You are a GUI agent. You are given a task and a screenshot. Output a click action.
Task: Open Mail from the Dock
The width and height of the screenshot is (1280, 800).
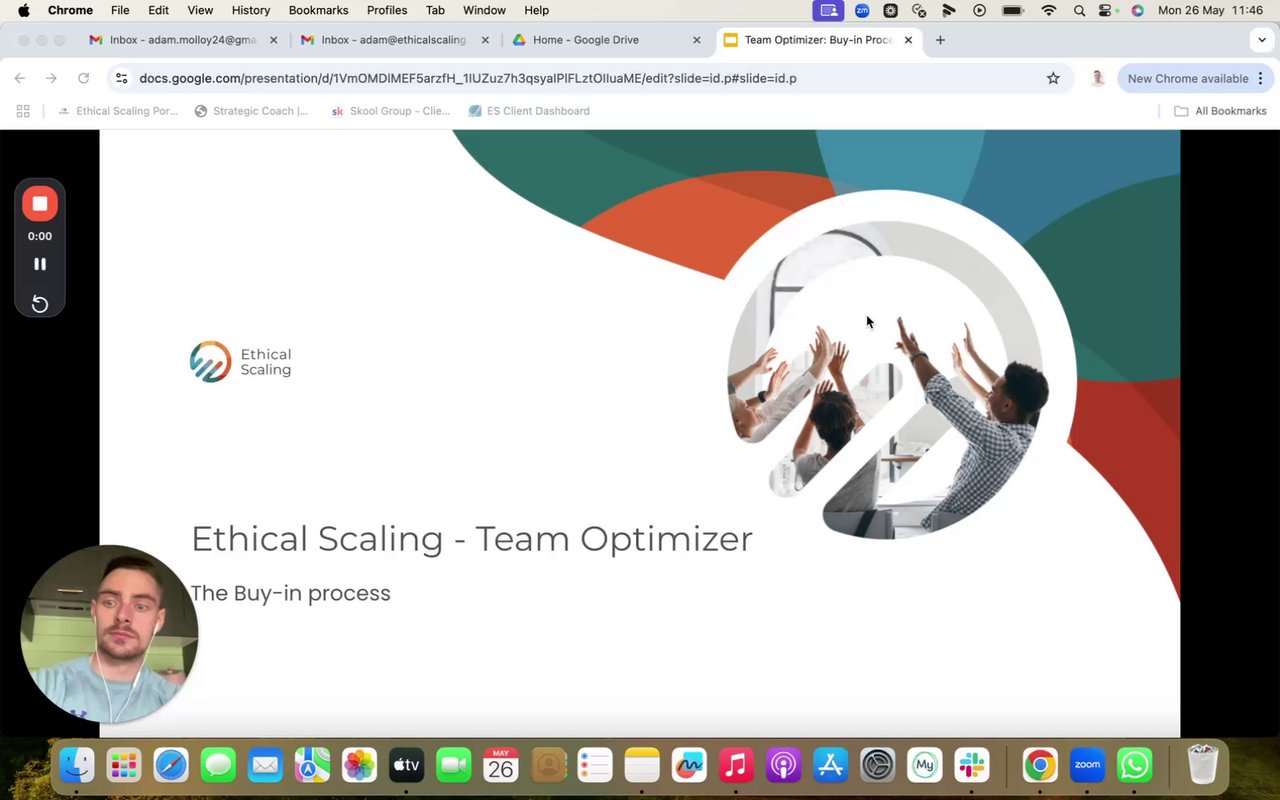tap(265, 766)
